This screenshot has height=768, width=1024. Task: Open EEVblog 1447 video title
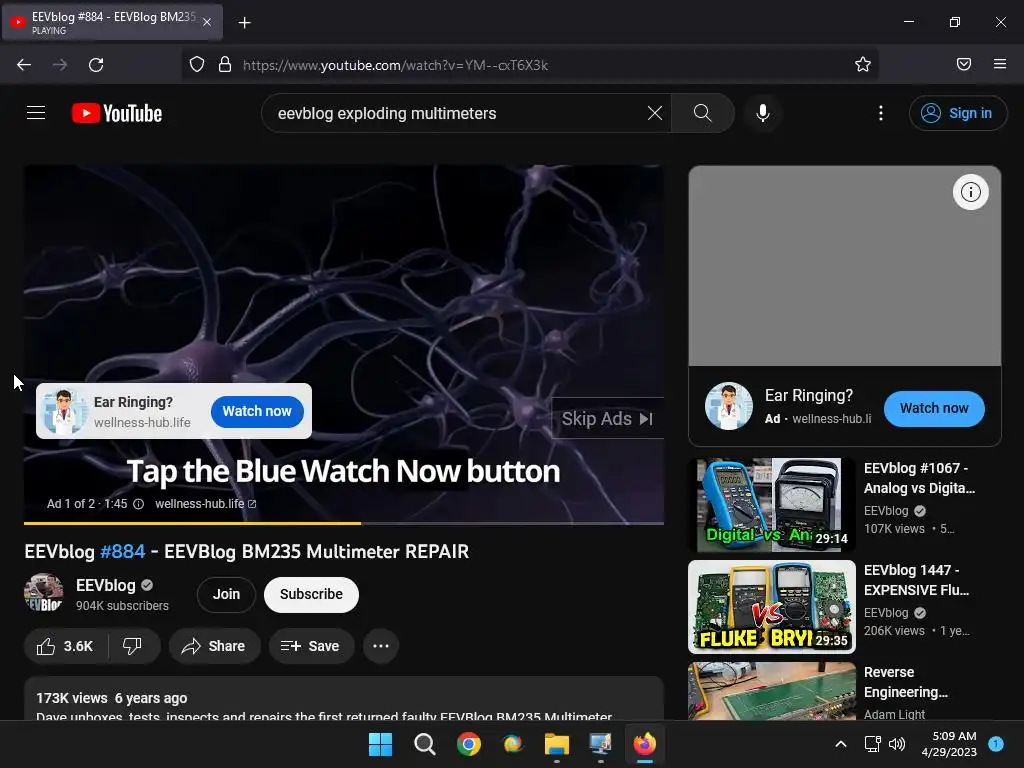coord(916,580)
